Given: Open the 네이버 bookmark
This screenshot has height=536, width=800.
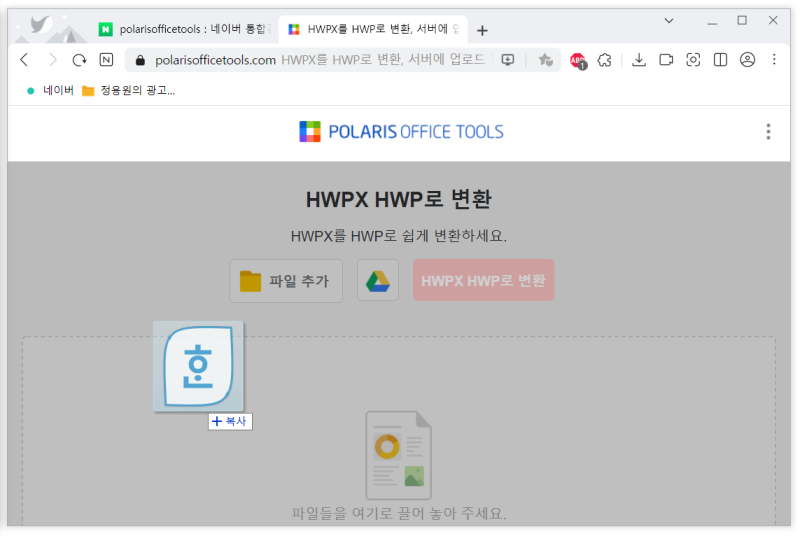Looking at the screenshot, I should (51, 90).
